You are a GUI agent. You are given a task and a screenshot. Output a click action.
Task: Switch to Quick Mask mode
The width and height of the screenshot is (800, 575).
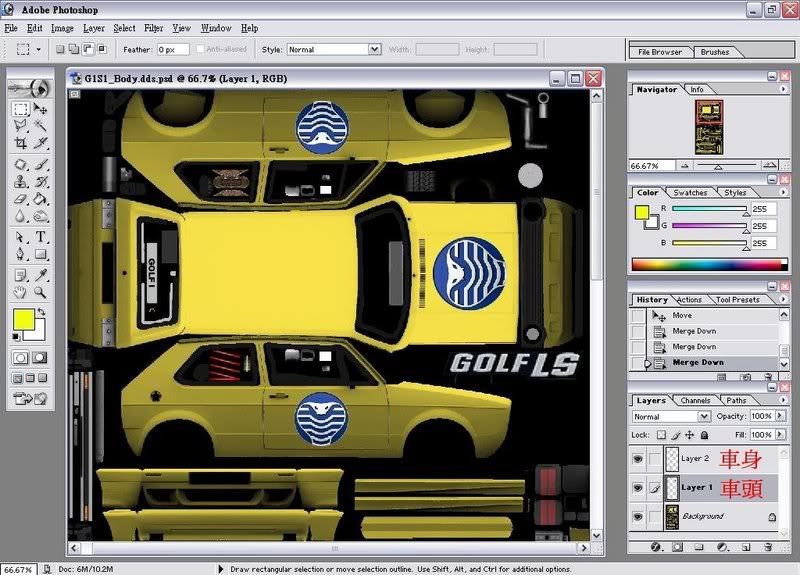pyautogui.click(x=40, y=358)
